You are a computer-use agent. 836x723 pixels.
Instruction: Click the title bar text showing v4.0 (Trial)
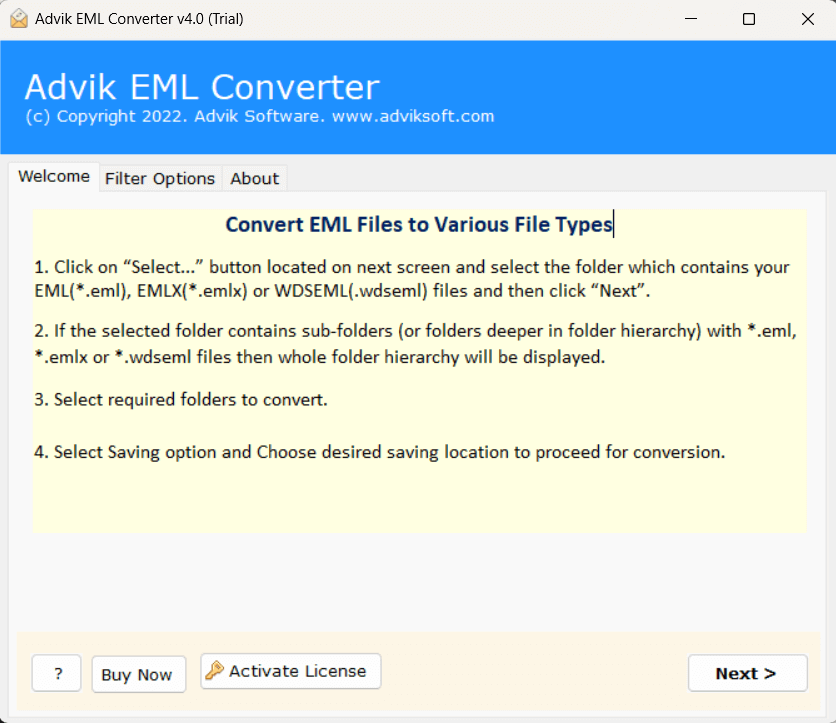coord(139,19)
